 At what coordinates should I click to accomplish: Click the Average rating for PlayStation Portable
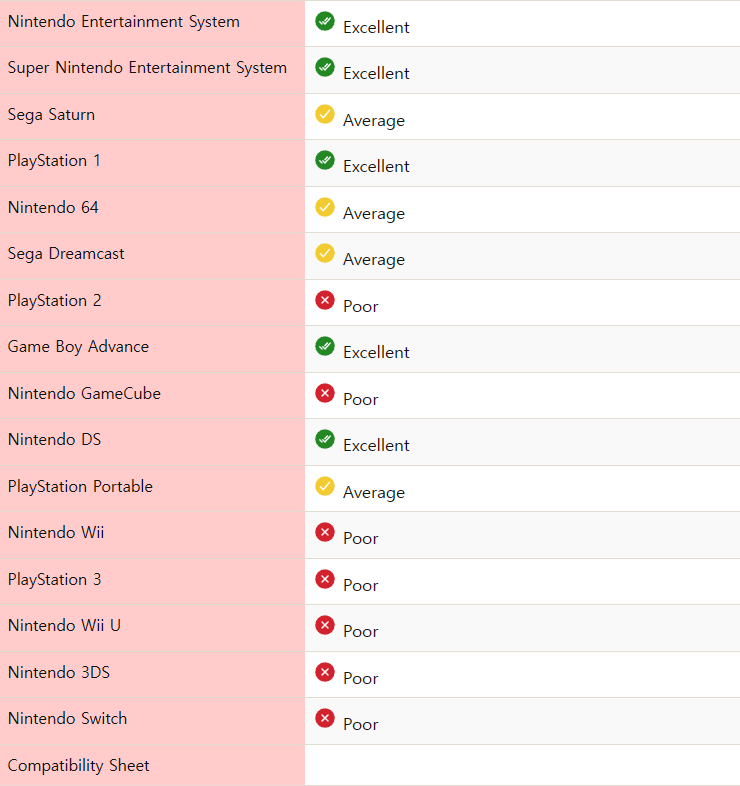point(374,493)
